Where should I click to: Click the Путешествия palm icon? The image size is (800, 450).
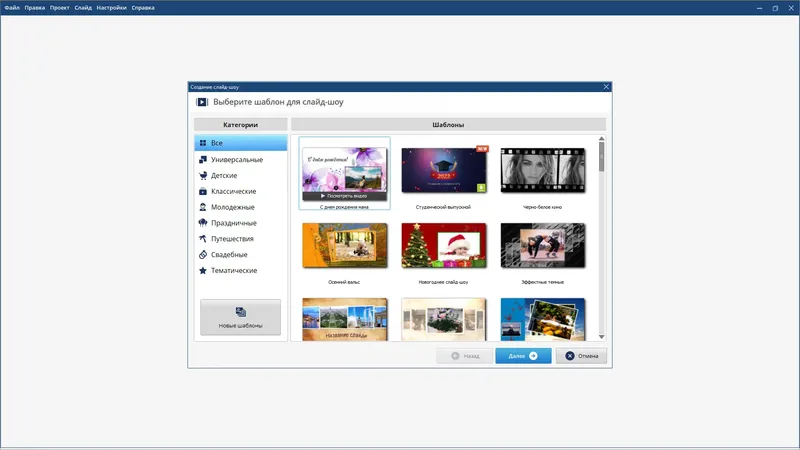pos(203,239)
